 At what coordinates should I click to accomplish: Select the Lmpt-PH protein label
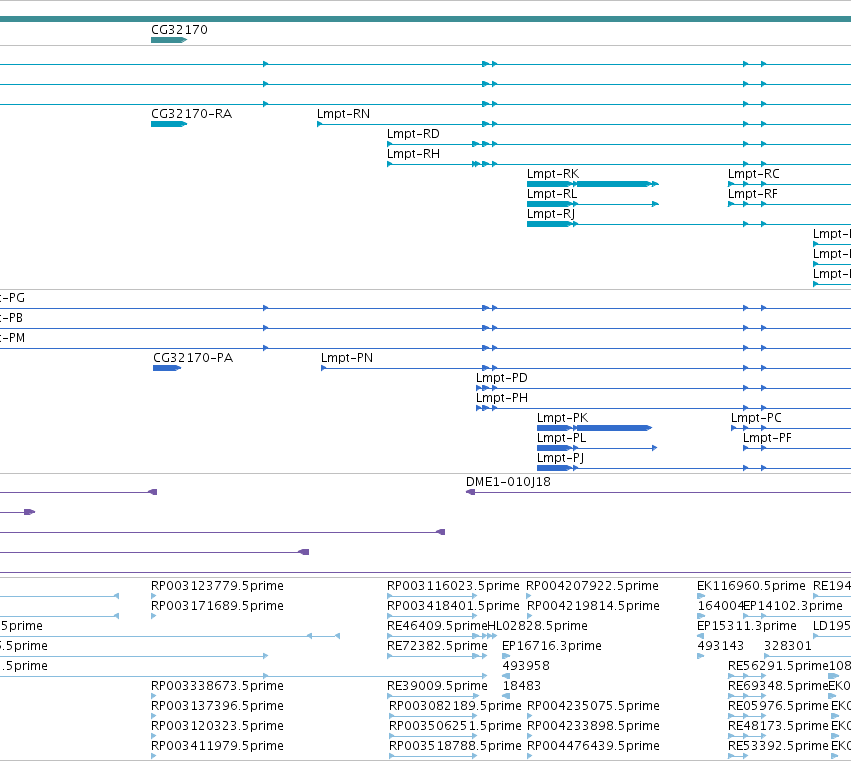501,398
